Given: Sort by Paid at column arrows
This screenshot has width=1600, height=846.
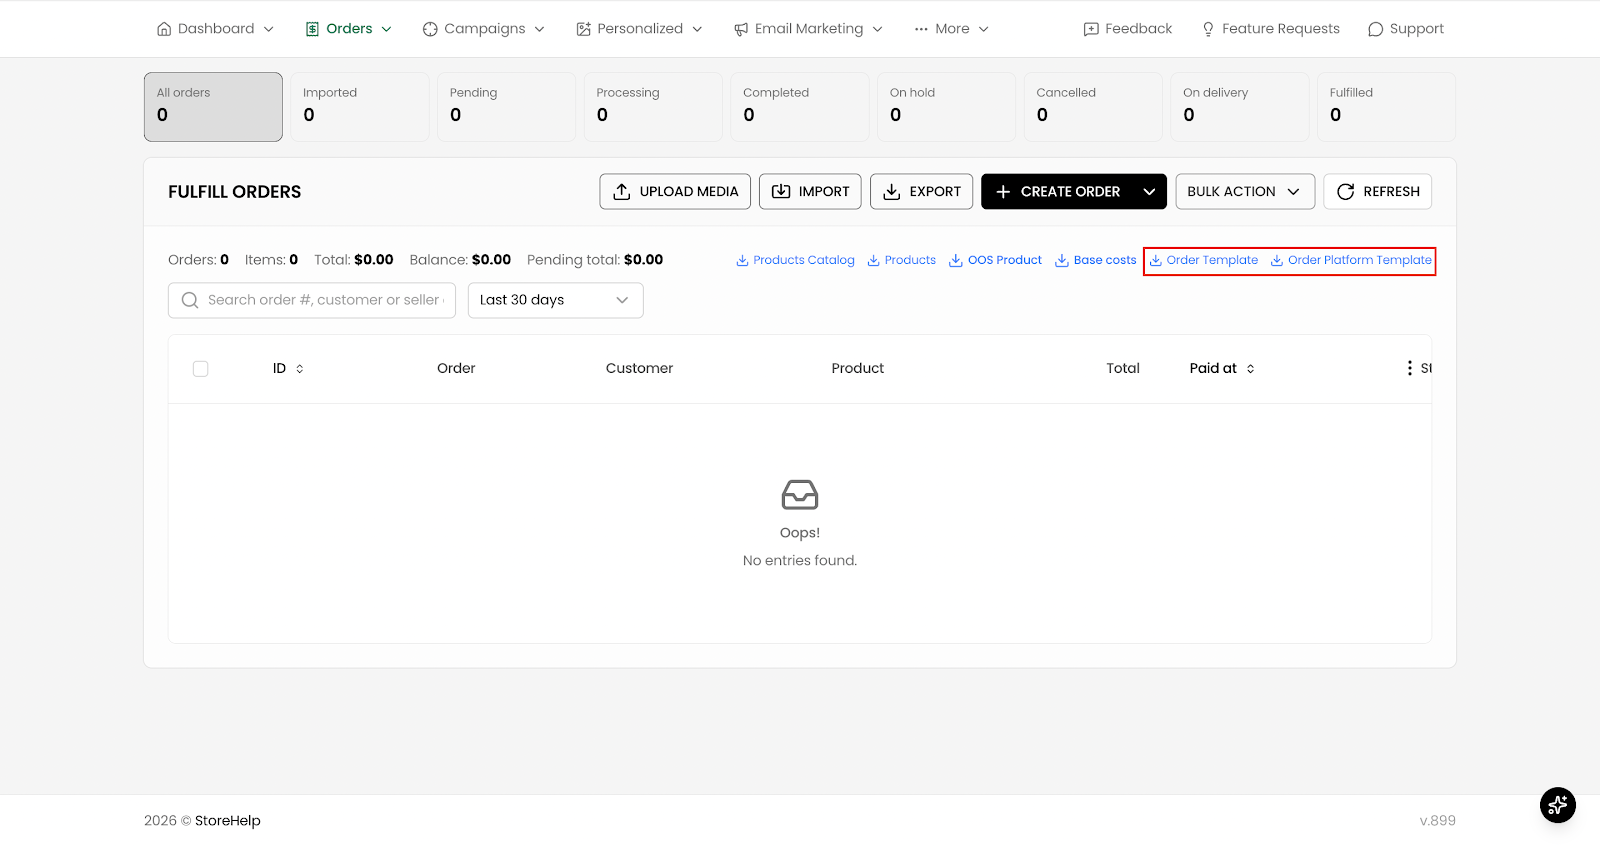Looking at the screenshot, I should click(1250, 369).
